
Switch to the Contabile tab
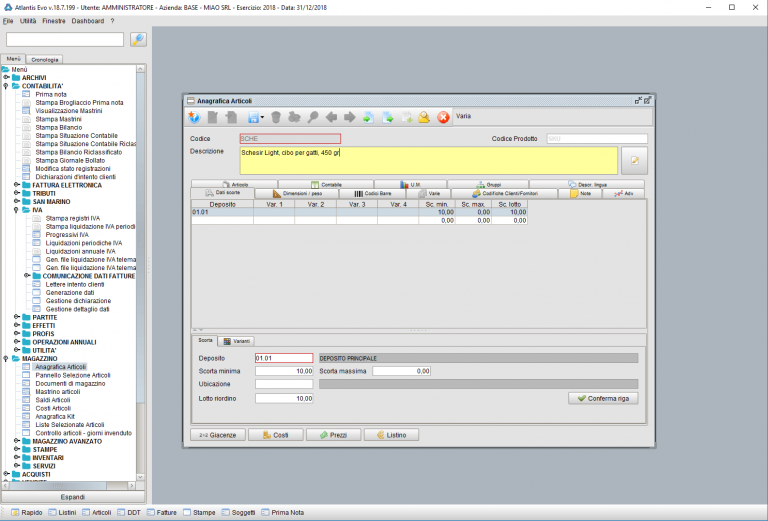[x=326, y=185]
